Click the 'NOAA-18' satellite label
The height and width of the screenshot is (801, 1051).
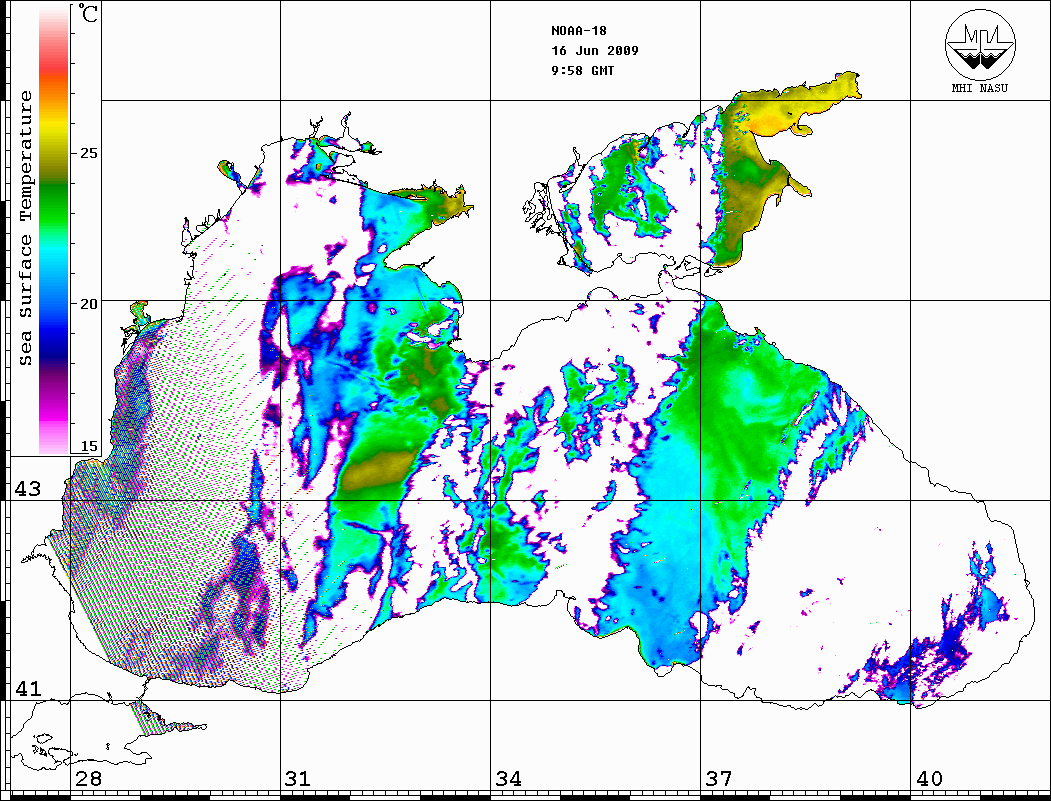[578, 31]
